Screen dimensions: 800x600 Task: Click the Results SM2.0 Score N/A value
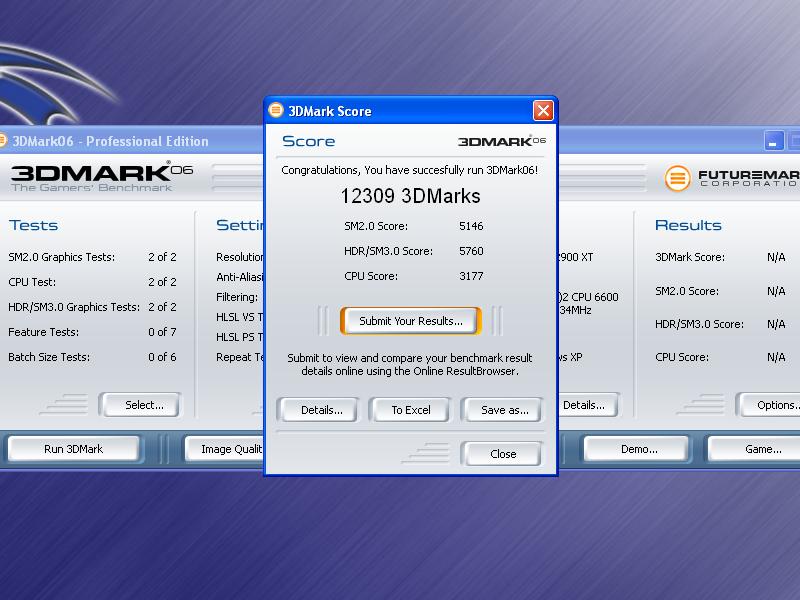pos(776,291)
